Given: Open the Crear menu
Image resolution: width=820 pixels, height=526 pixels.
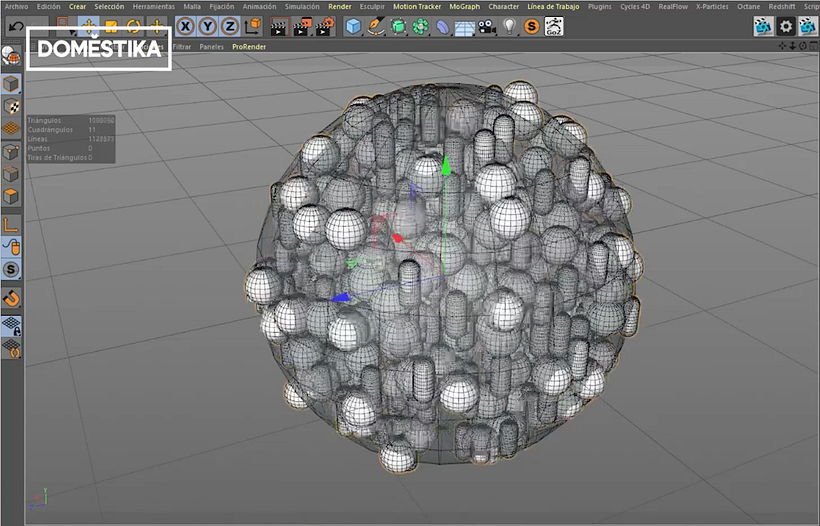Looking at the screenshot, I should click(x=77, y=6).
